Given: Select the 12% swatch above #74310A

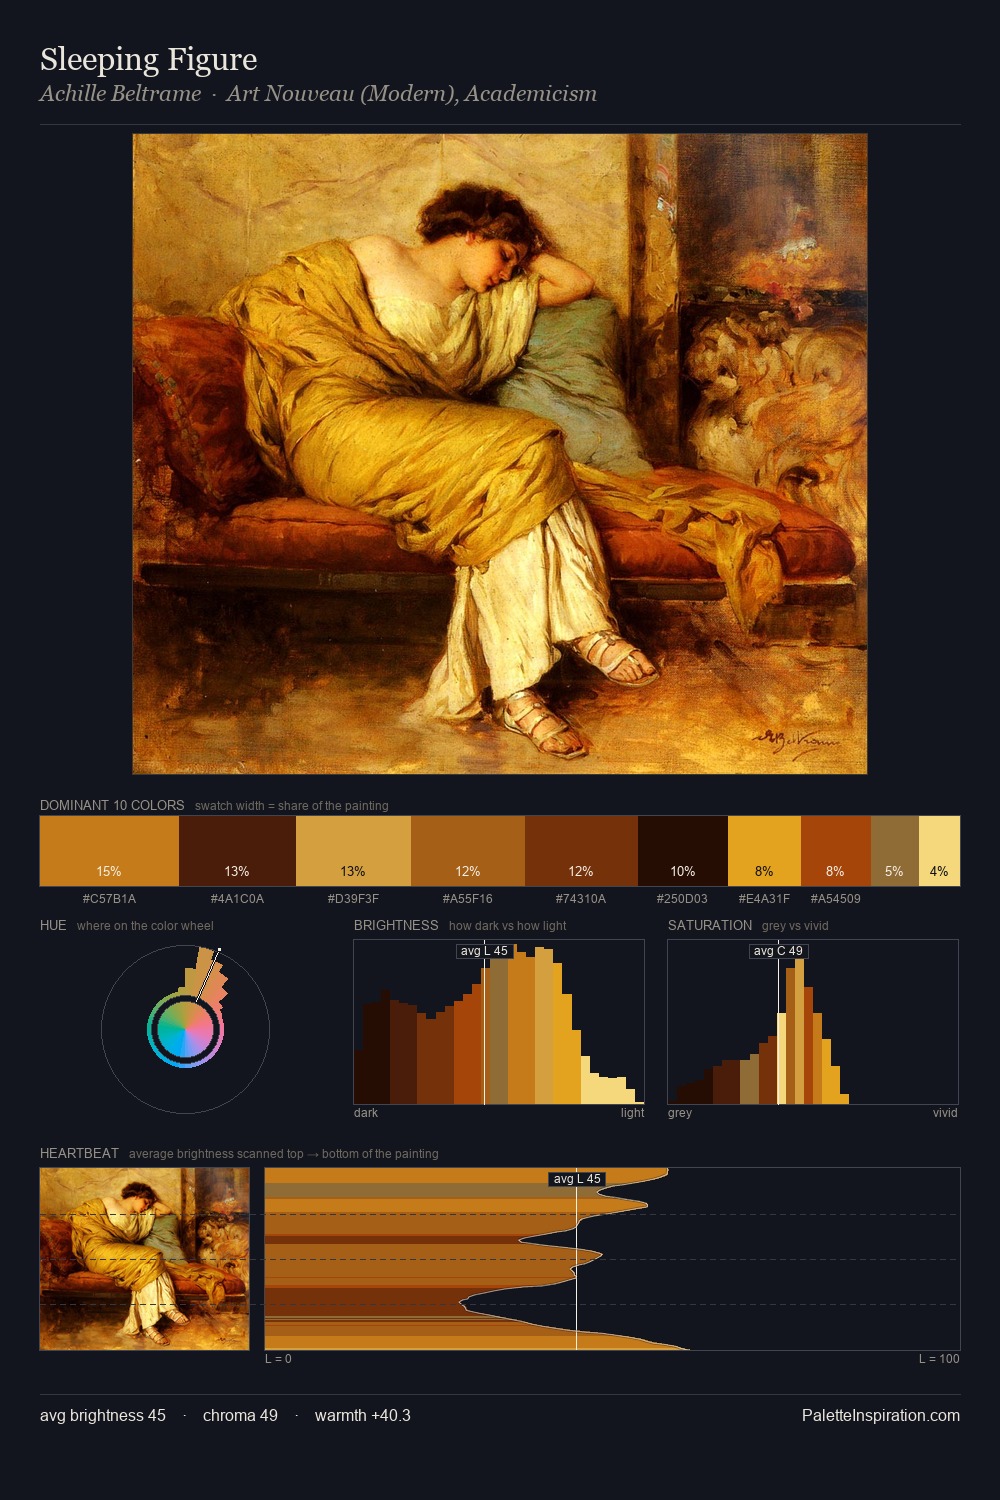Looking at the screenshot, I should (x=581, y=851).
